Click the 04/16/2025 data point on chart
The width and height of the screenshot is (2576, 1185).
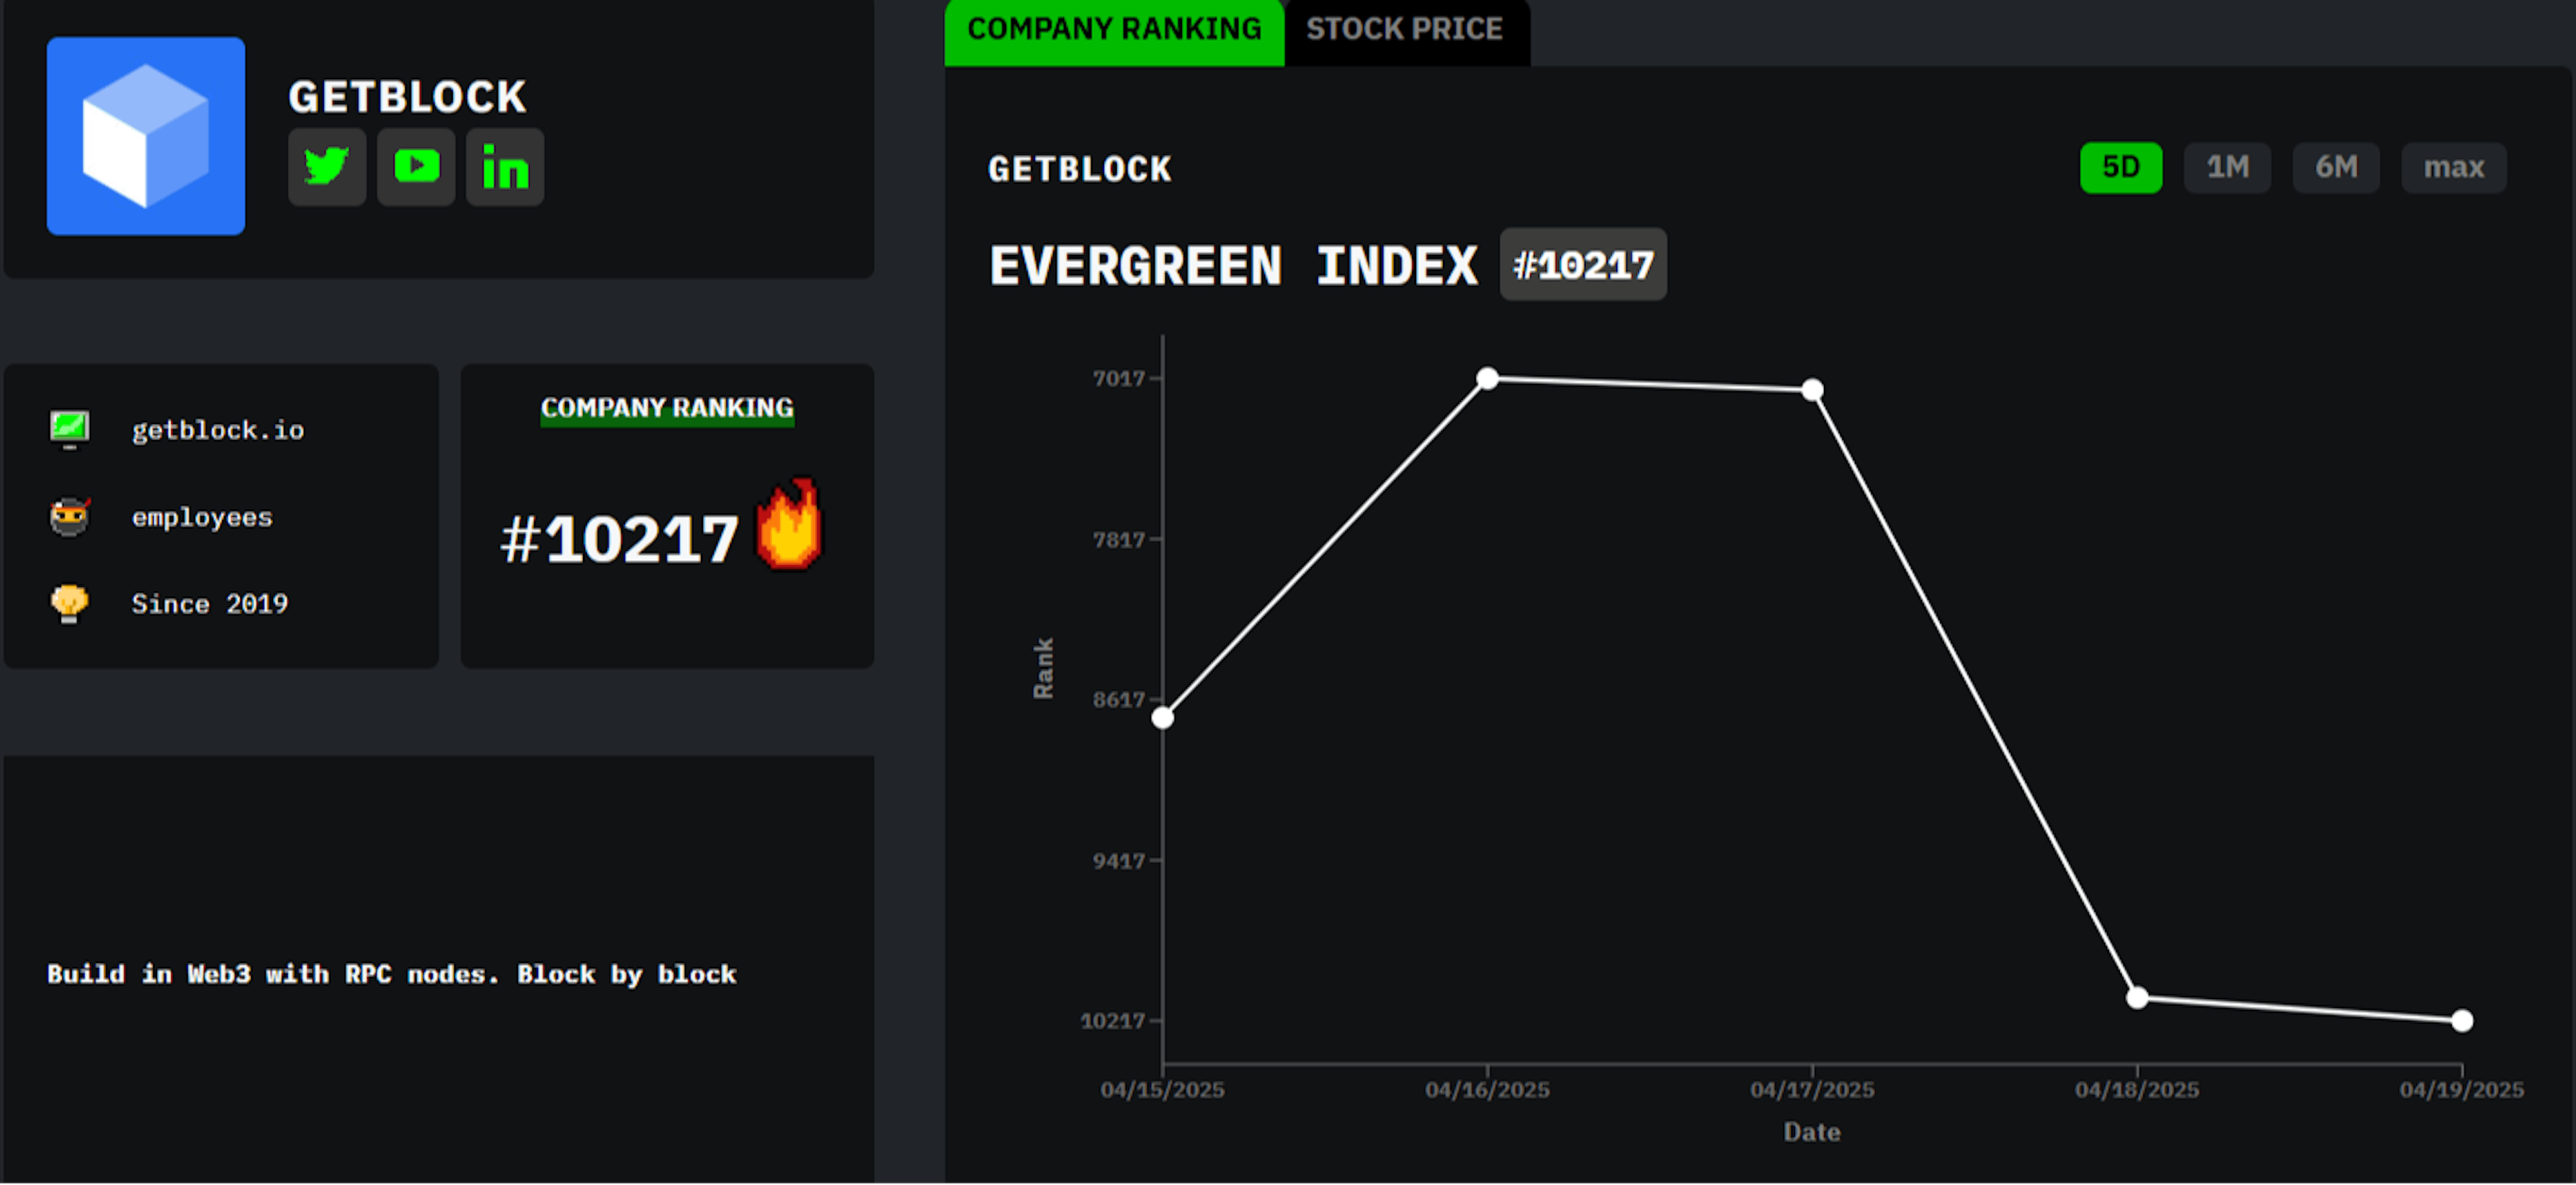tap(1487, 378)
